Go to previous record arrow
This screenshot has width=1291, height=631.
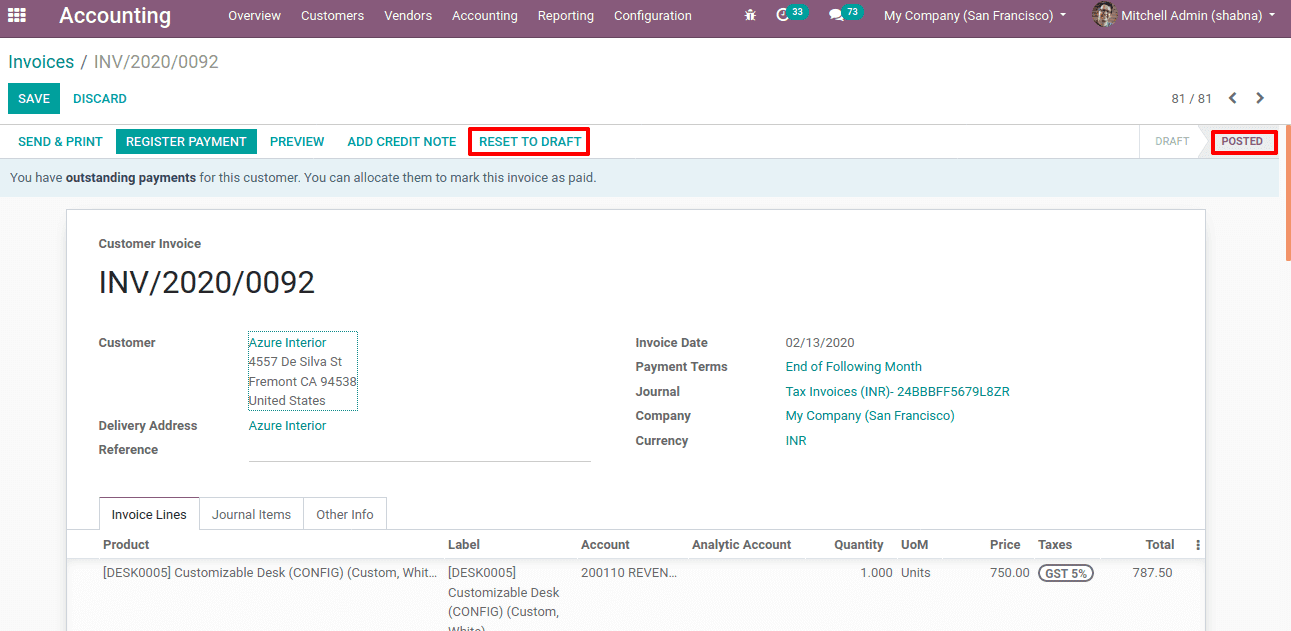pos(1233,98)
